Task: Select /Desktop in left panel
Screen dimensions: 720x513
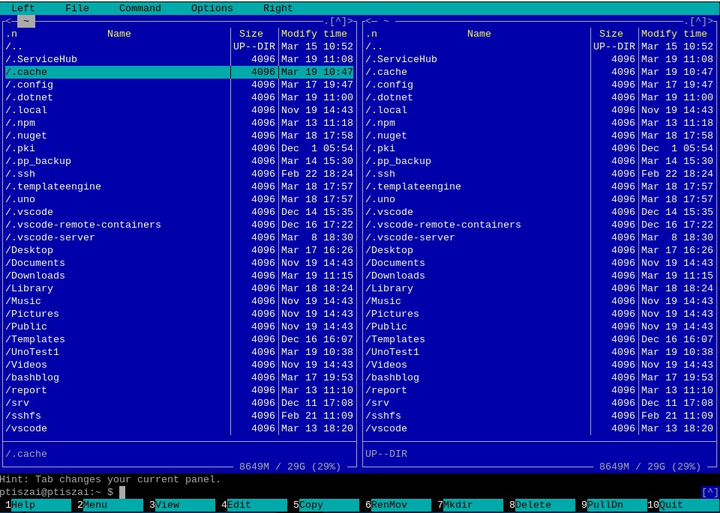Action: [179, 250]
